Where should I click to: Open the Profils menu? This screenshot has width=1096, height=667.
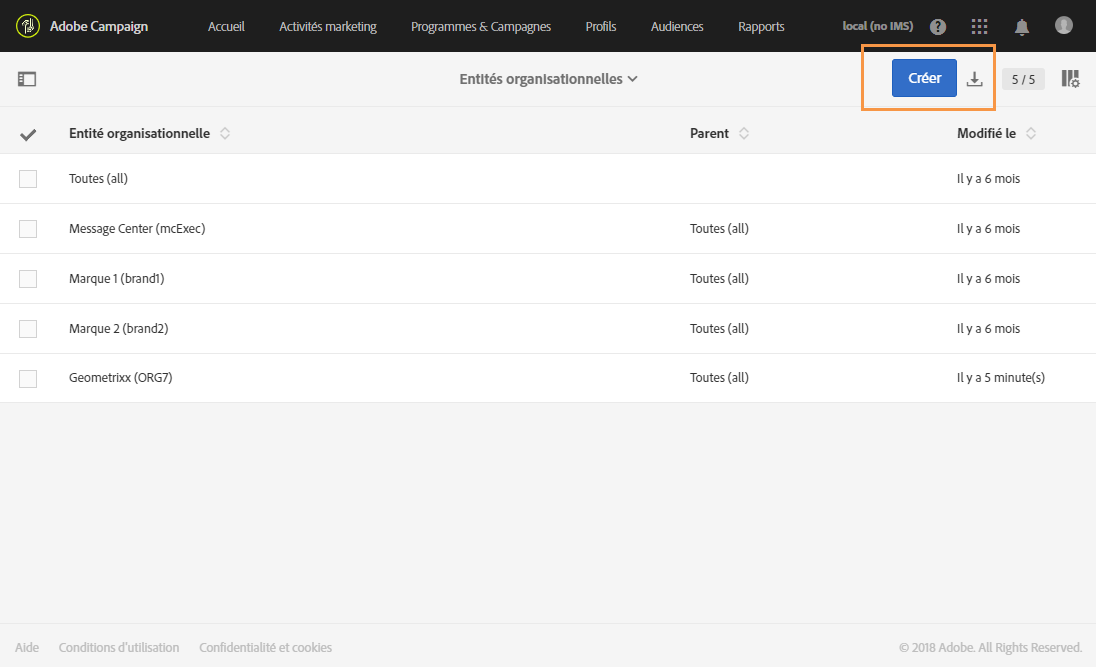600,27
